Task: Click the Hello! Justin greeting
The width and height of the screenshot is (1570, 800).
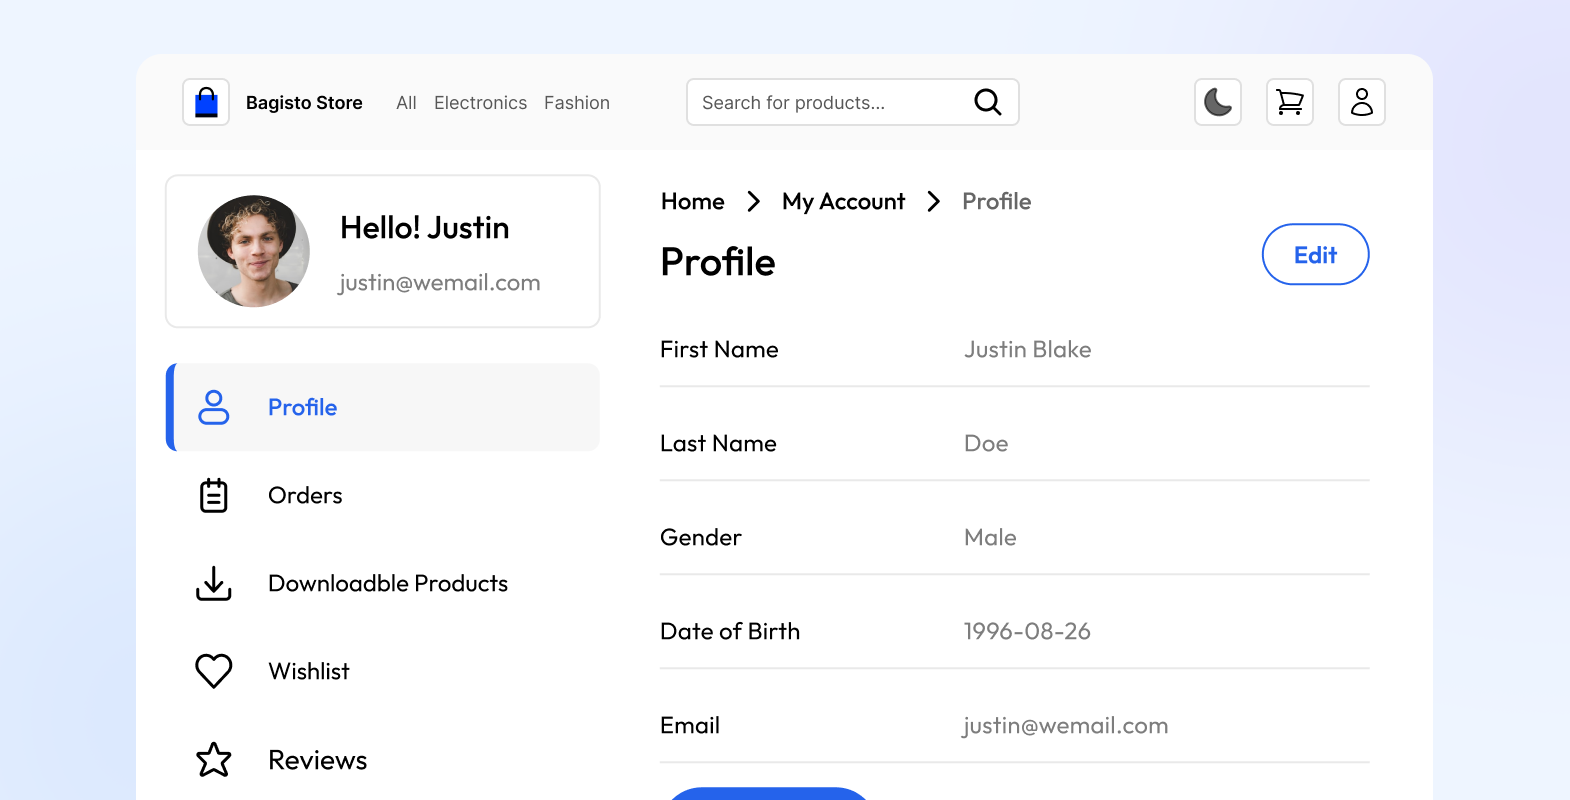Action: (x=425, y=228)
